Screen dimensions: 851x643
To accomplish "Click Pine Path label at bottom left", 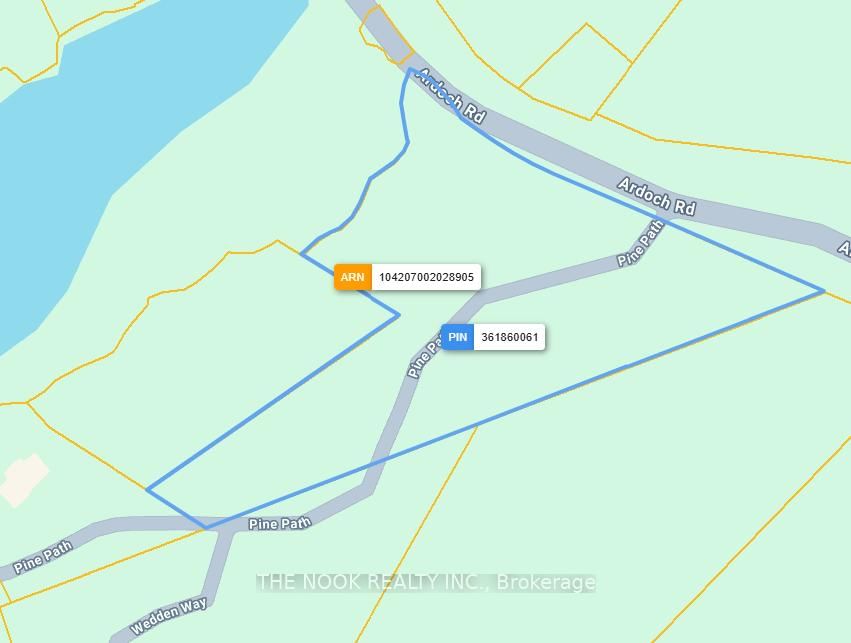I will pos(43,557).
